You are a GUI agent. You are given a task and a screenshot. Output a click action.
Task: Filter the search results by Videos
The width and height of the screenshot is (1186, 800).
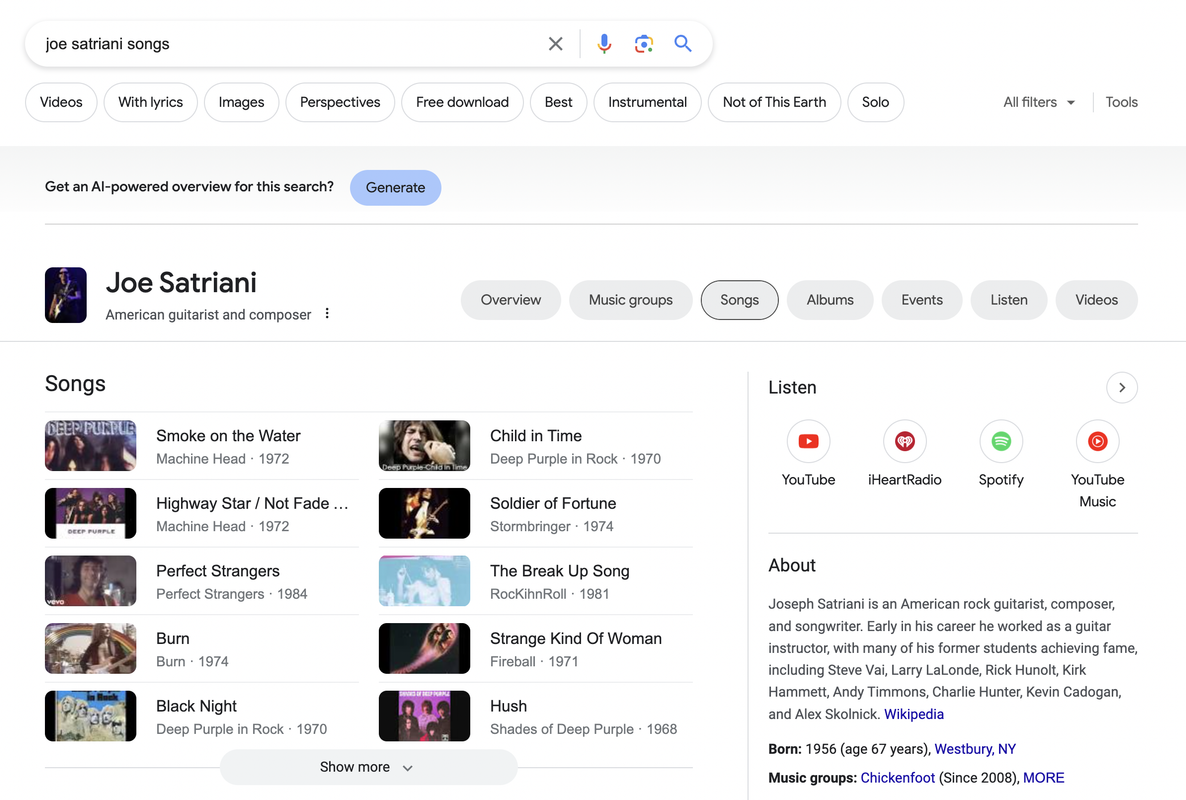(61, 102)
